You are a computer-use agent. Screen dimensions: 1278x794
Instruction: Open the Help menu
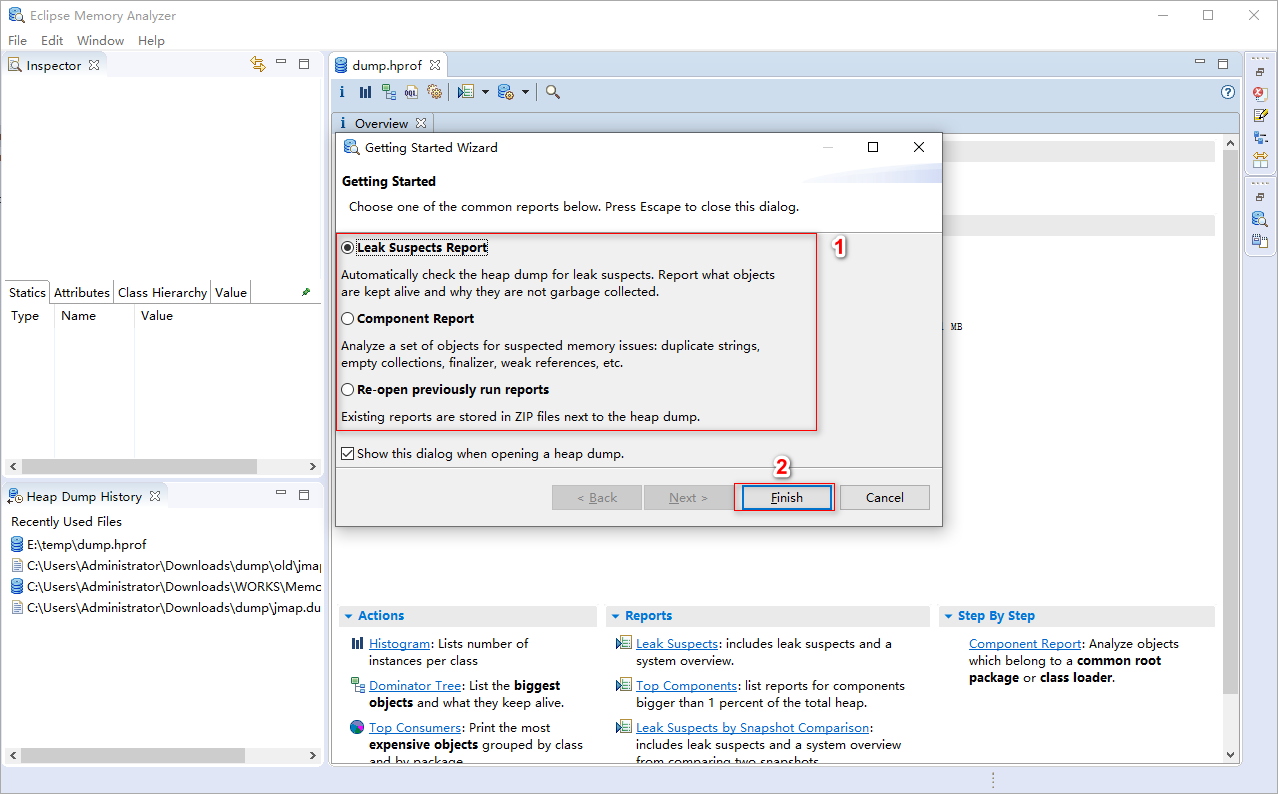151,40
